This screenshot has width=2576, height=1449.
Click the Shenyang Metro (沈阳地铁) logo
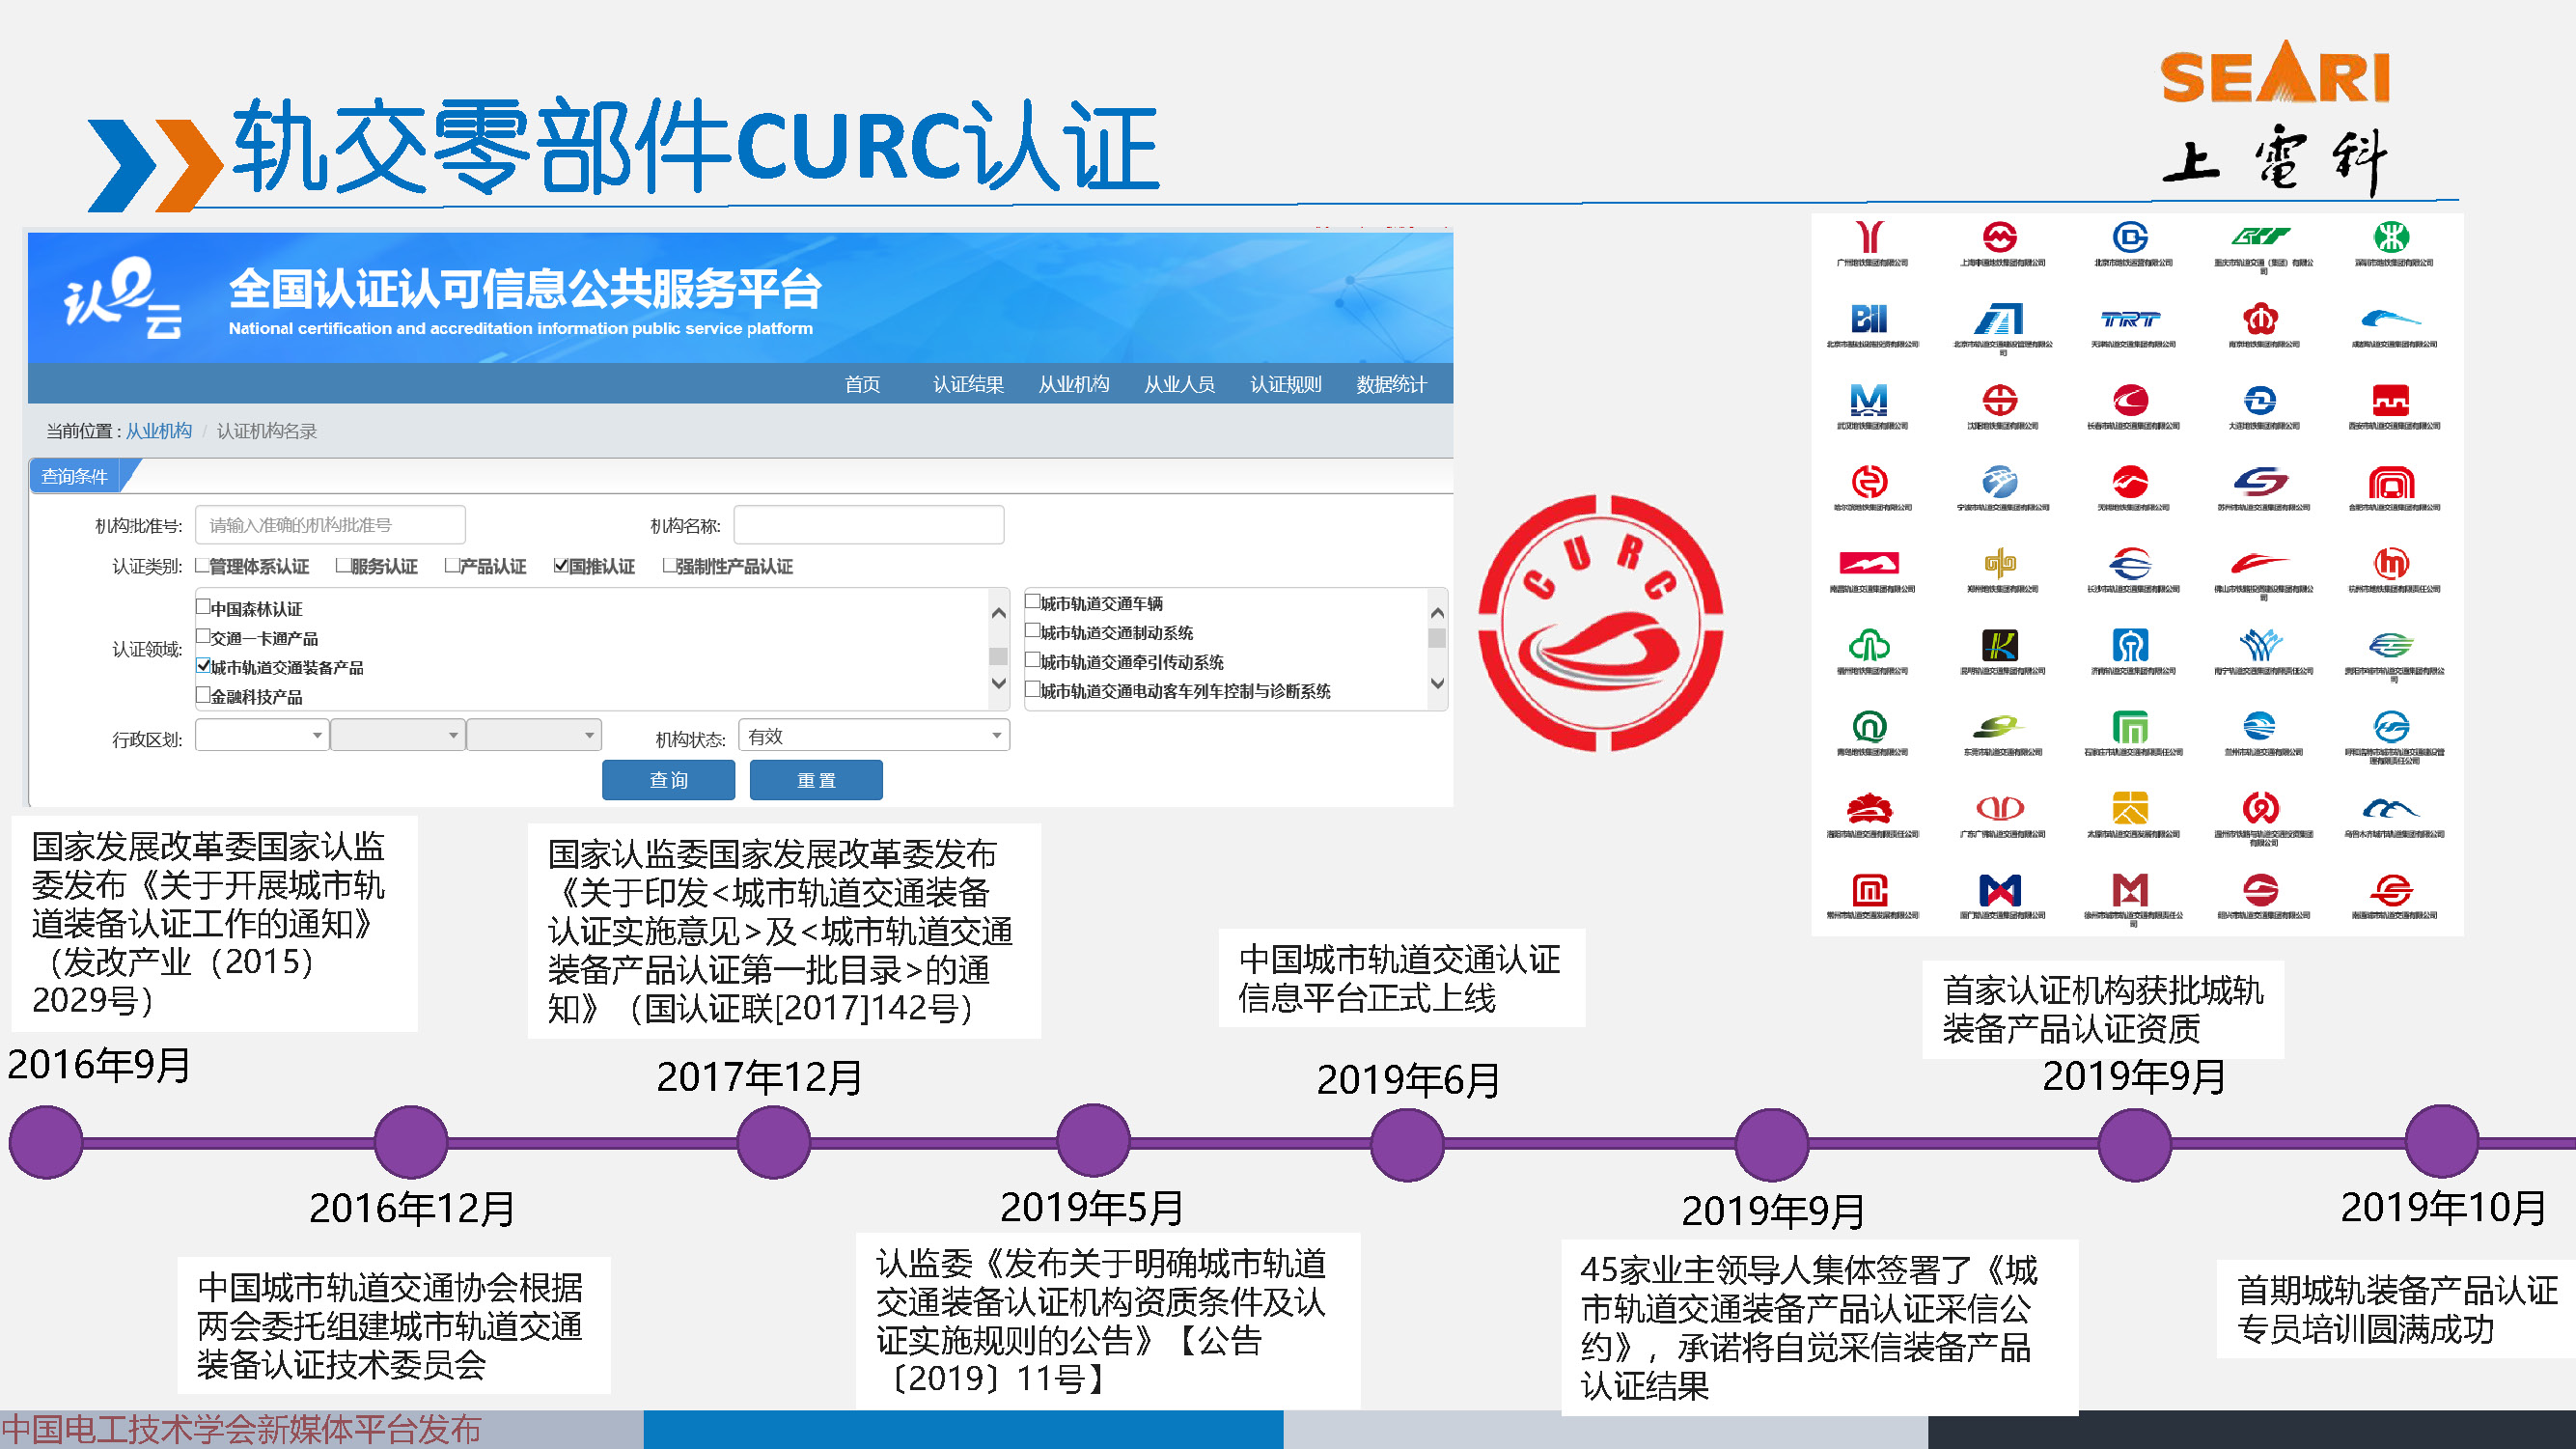click(x=2000, y=400)
